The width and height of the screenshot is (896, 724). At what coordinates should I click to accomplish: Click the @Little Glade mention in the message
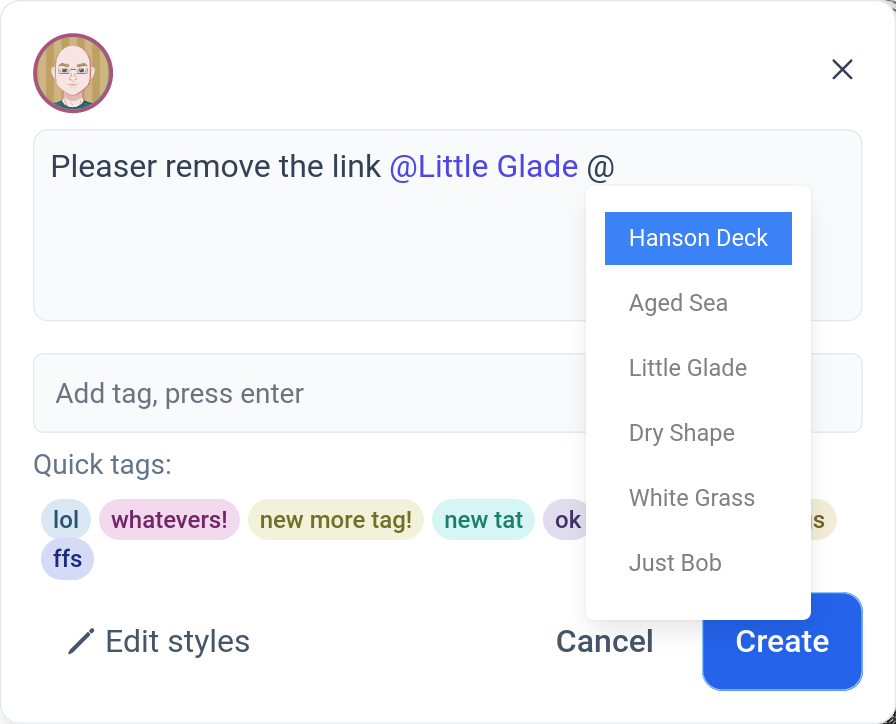click(483, 167)
